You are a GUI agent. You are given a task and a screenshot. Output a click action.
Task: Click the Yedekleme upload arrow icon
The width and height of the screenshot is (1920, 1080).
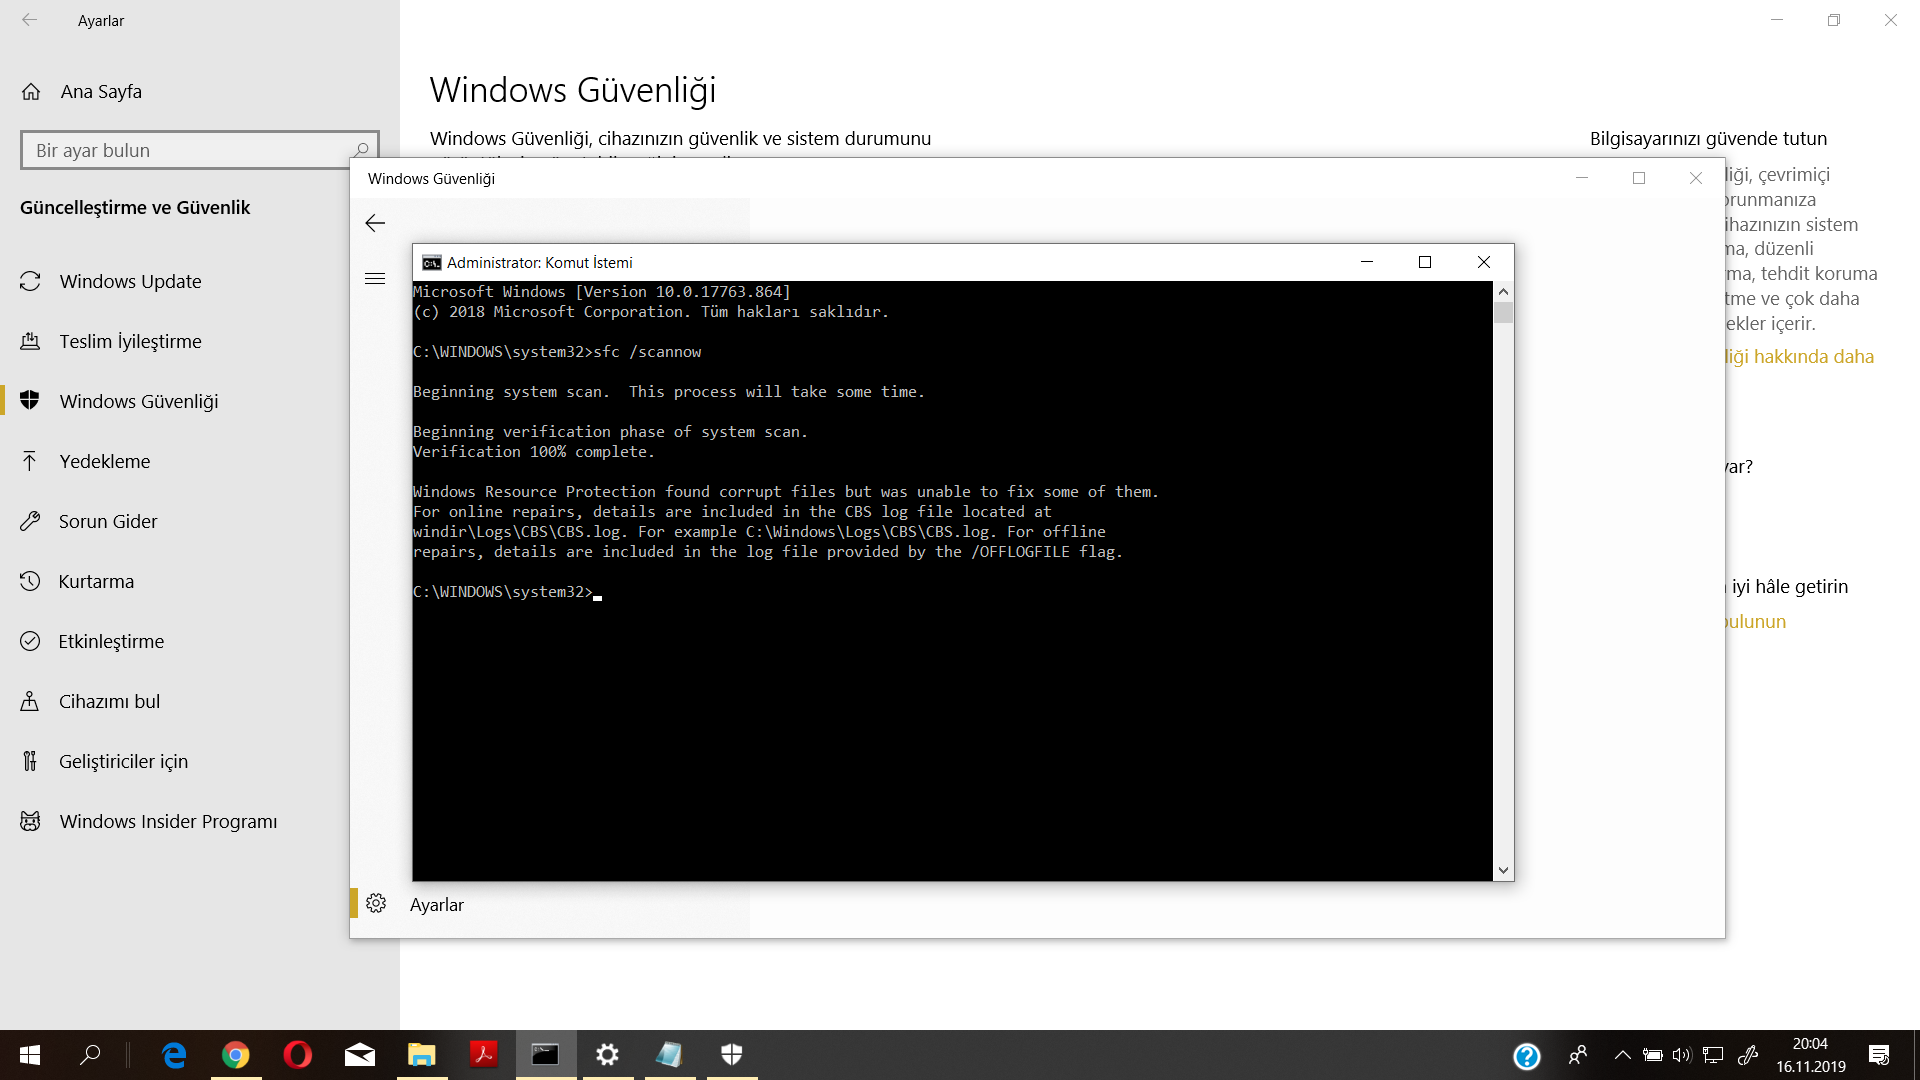click(30, 461)
